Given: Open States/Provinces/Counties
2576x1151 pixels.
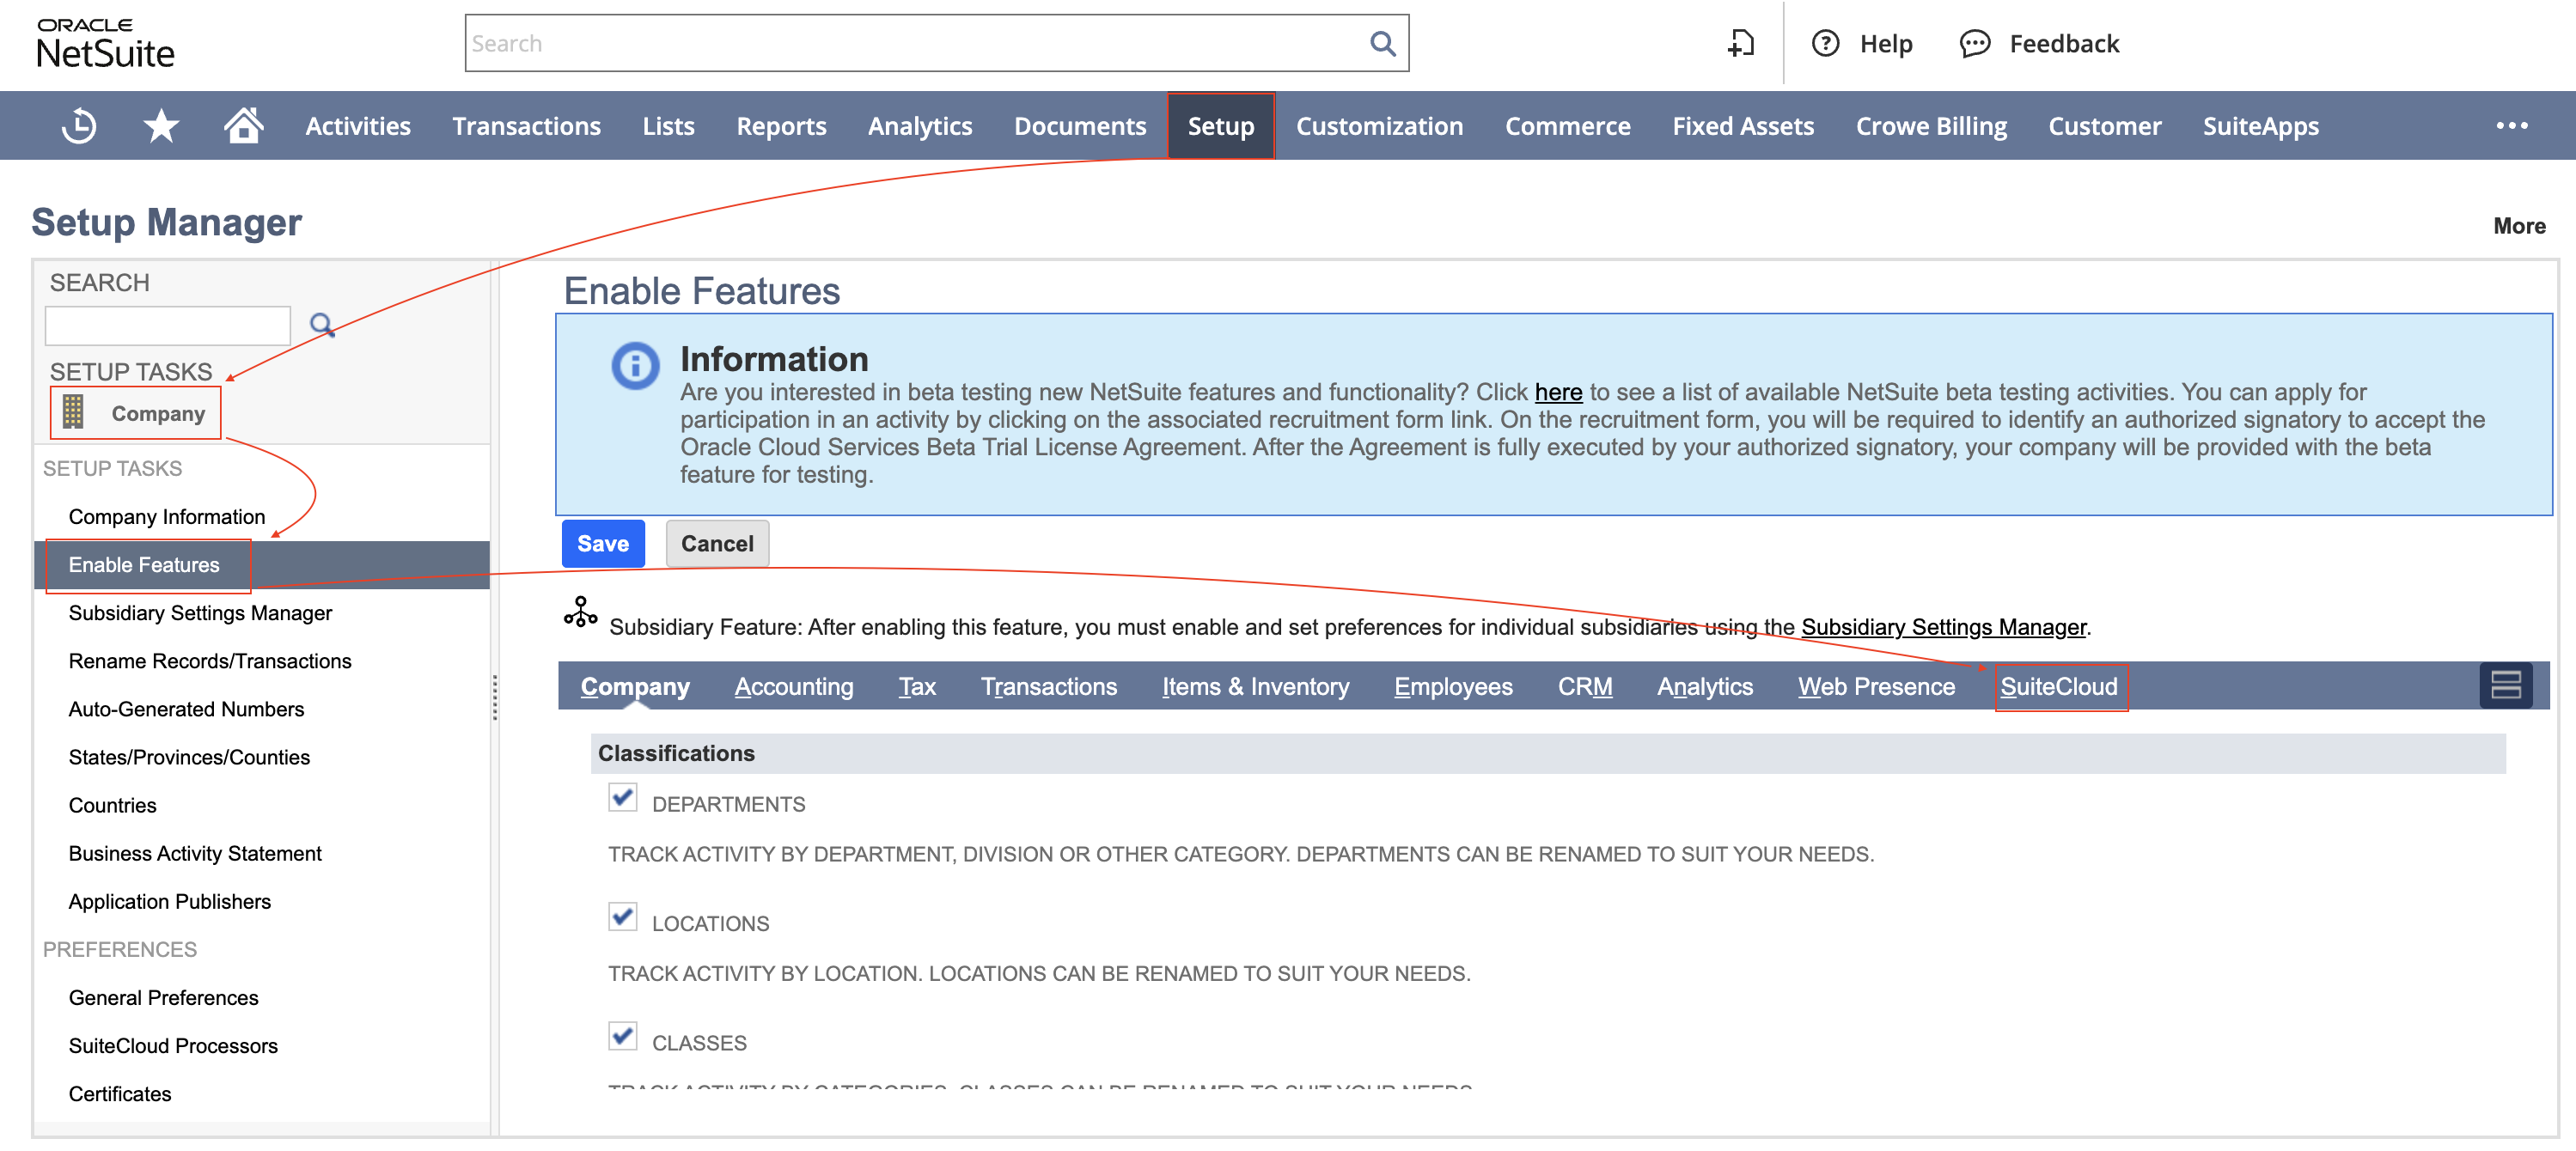Looking at the screenshot, I should pyautogui.click(x=189, y=757).
